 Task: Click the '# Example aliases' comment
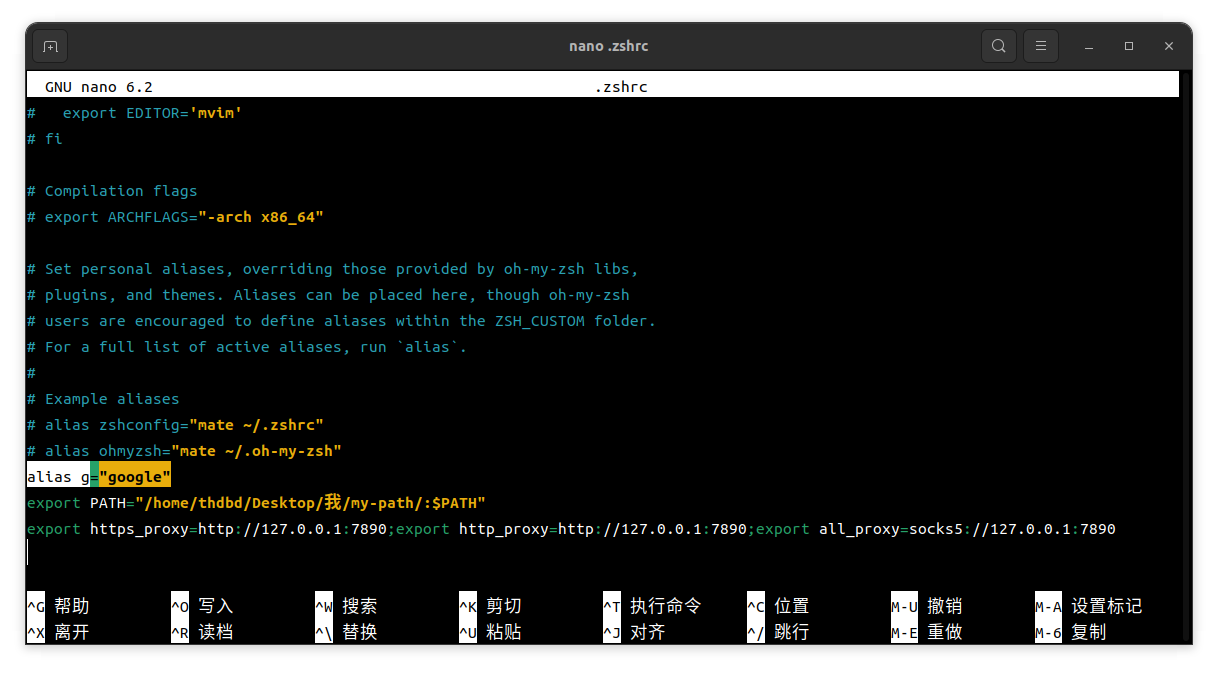(103, 399)
